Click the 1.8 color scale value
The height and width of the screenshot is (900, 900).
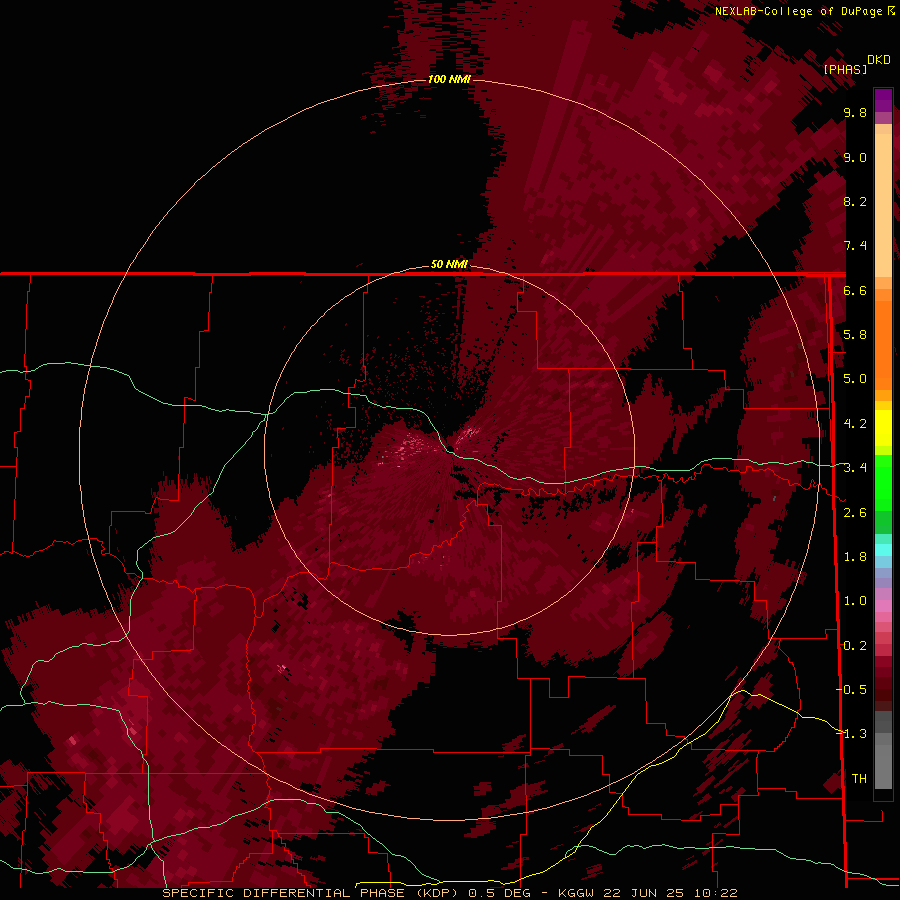(x=855, y=557)
